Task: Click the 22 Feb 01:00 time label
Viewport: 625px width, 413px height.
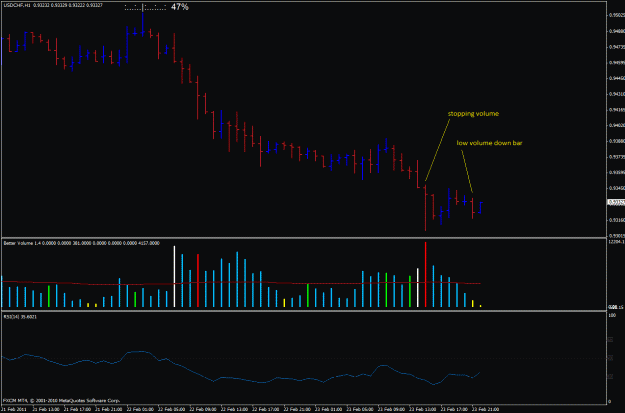Action: (x=140, y=409)
